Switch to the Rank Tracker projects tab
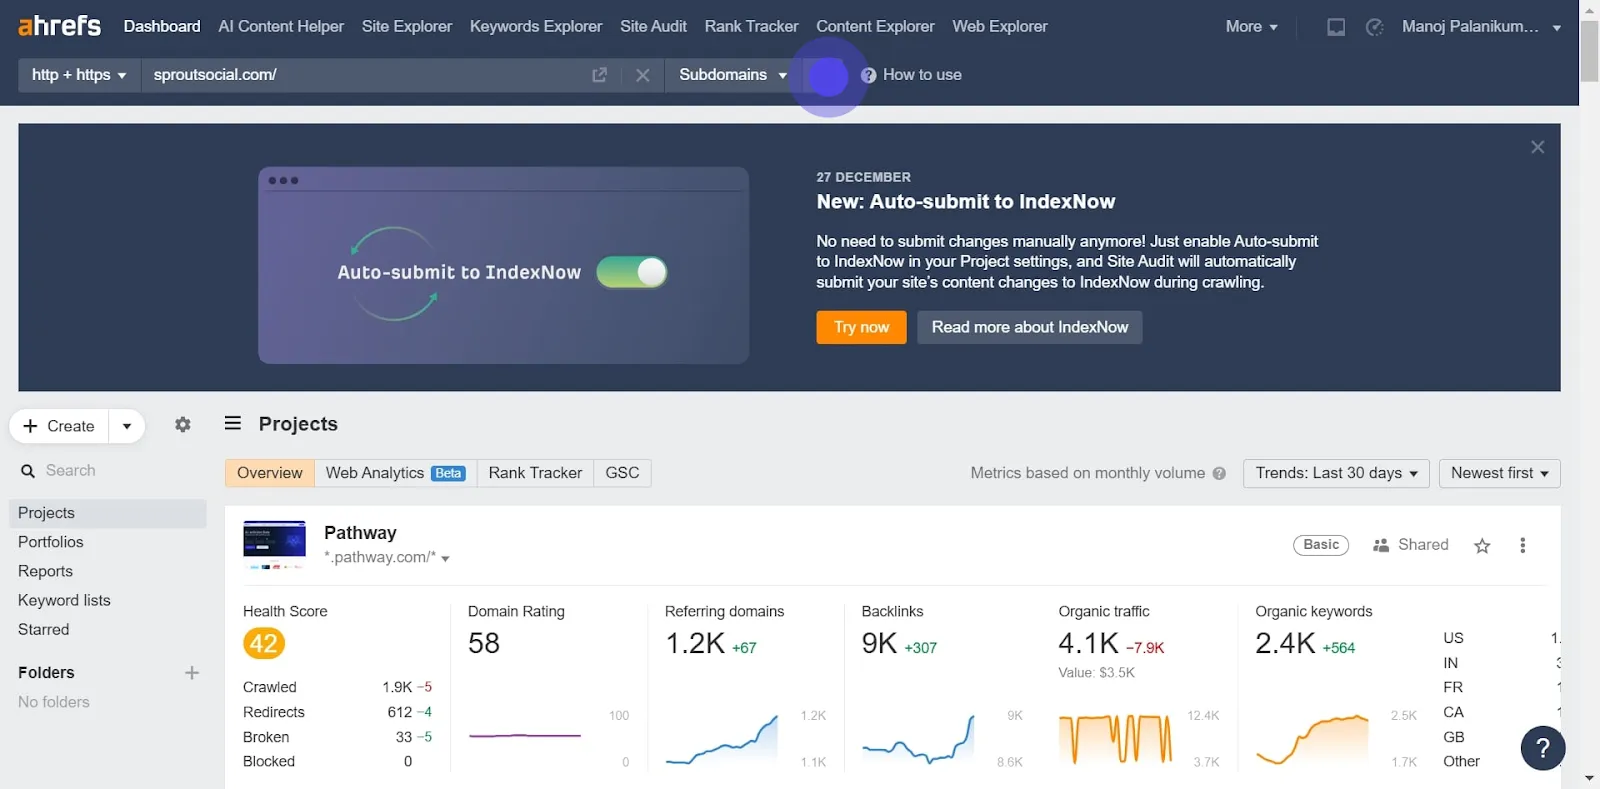Viewport: 1600px width, 789px height. tap(535, 473)
